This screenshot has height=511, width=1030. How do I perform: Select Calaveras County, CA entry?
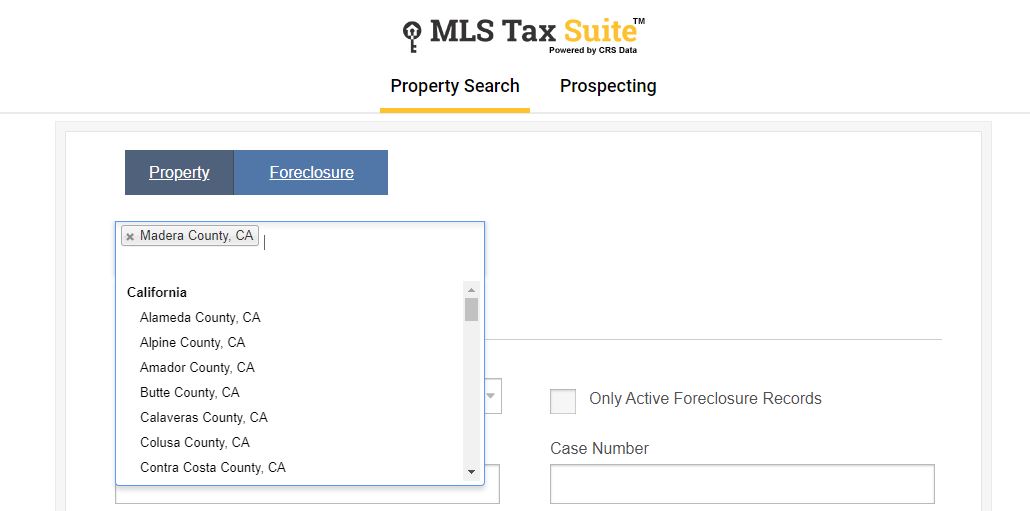[x=203, y=417]
